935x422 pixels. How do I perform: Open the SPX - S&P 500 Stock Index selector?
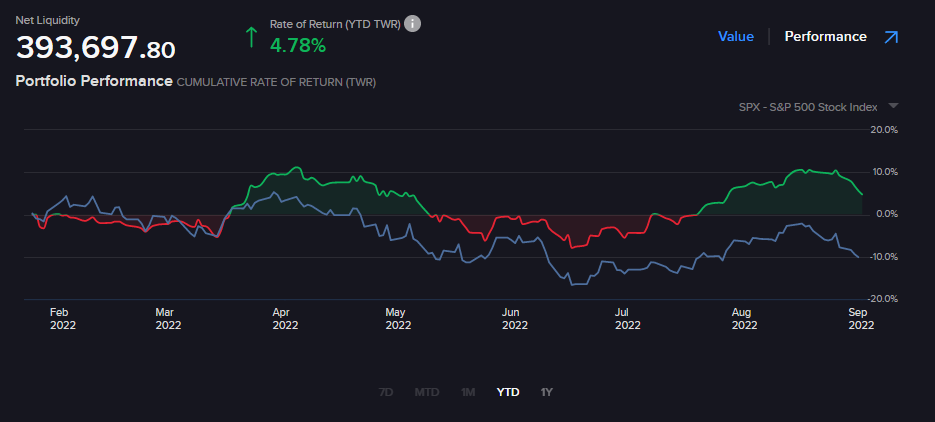pos(806,106)
